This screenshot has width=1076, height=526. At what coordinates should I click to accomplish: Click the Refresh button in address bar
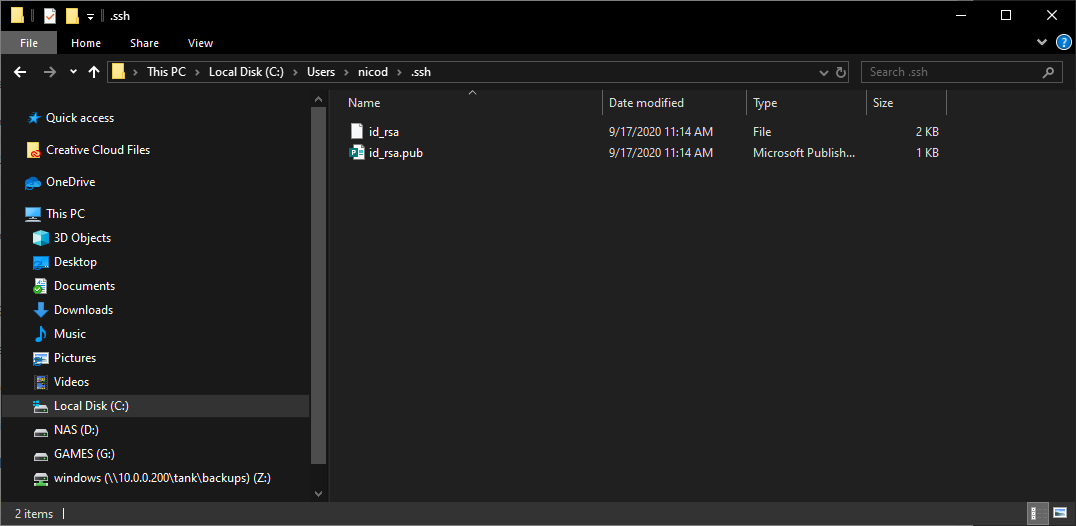841,72
